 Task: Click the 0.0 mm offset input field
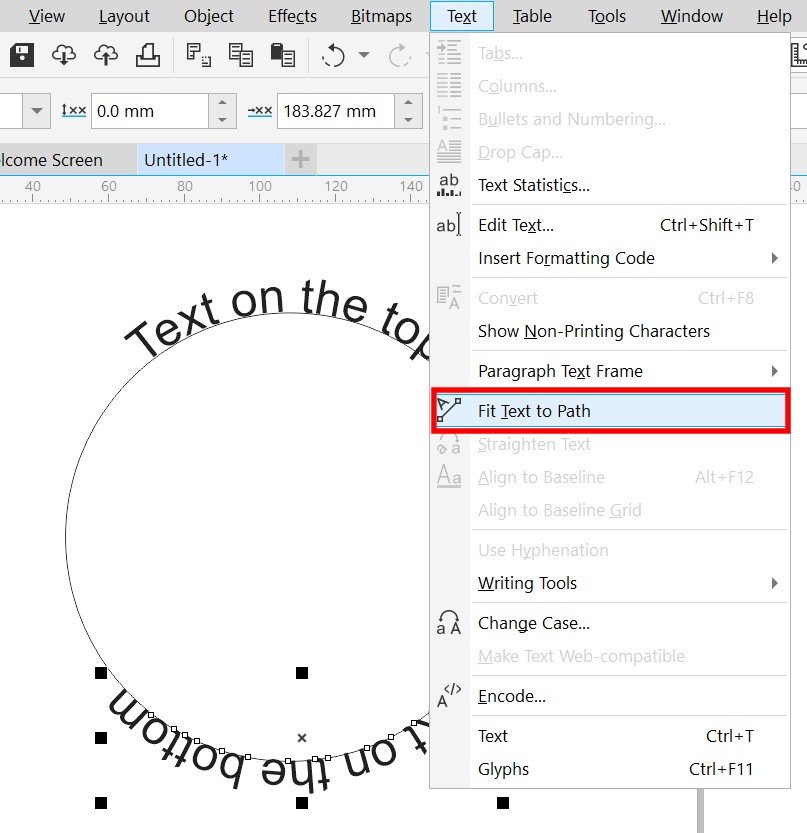pyautogui.click(x=148, y=111)
